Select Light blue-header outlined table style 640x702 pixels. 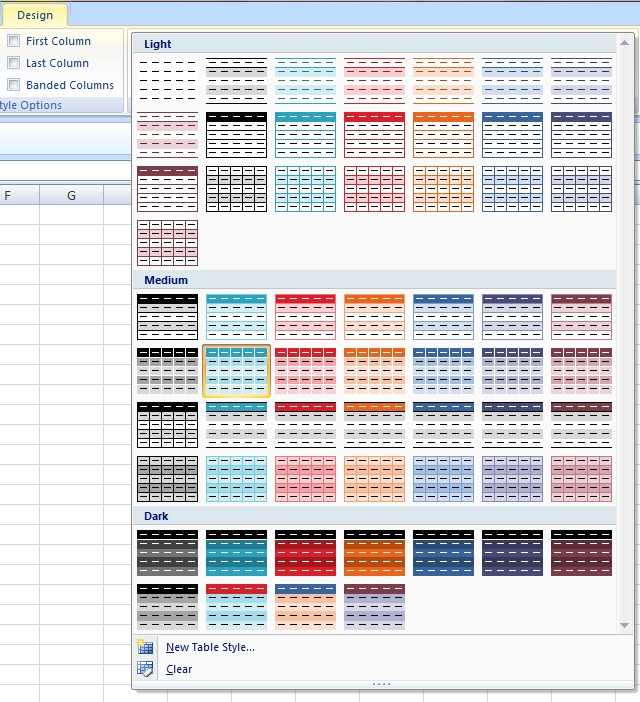pos(512,135)
